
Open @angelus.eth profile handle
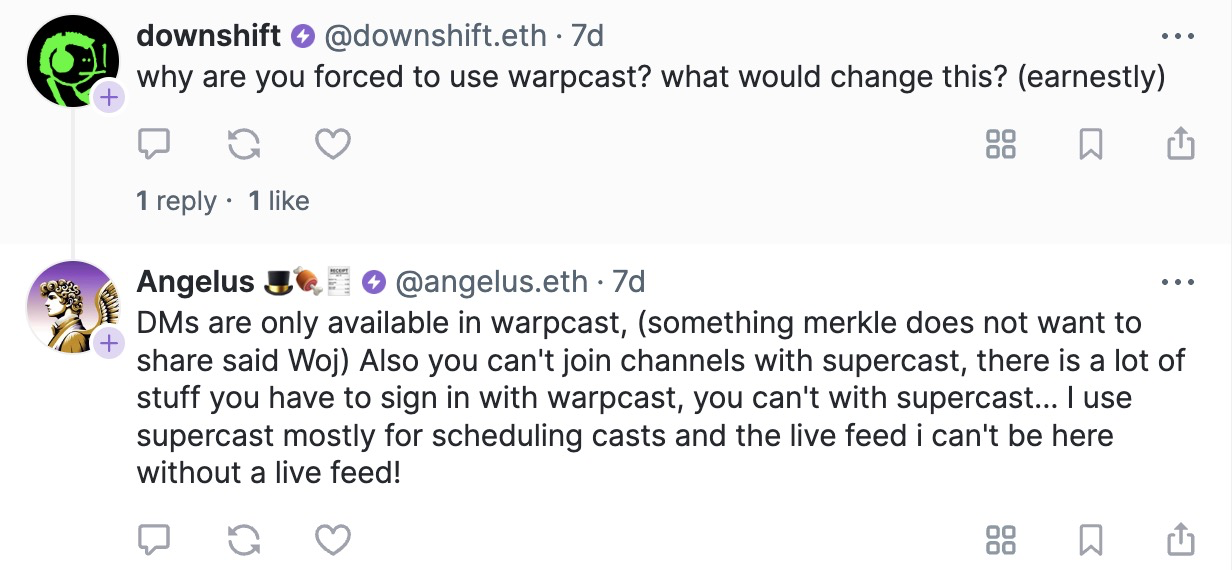click(492, 282)
